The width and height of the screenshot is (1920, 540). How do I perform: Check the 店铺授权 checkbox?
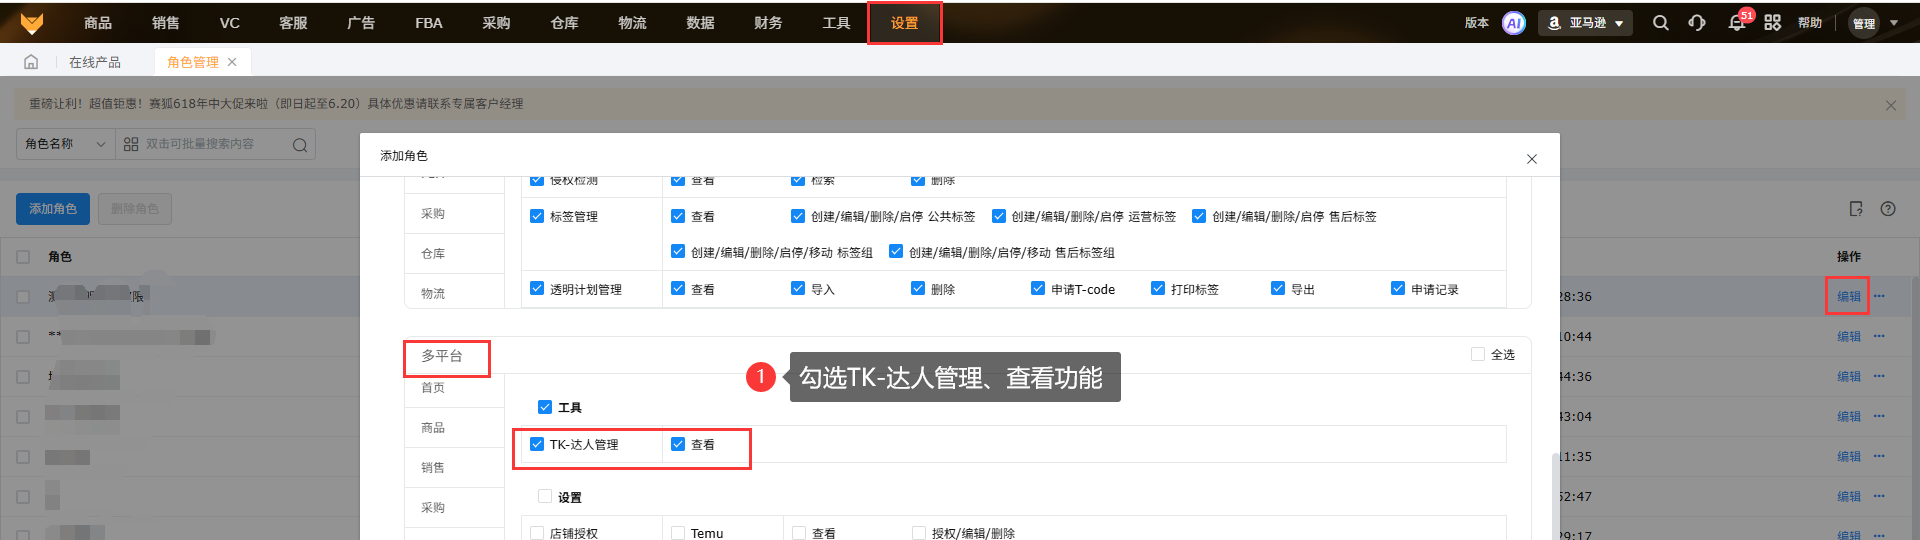pos(537,533)
